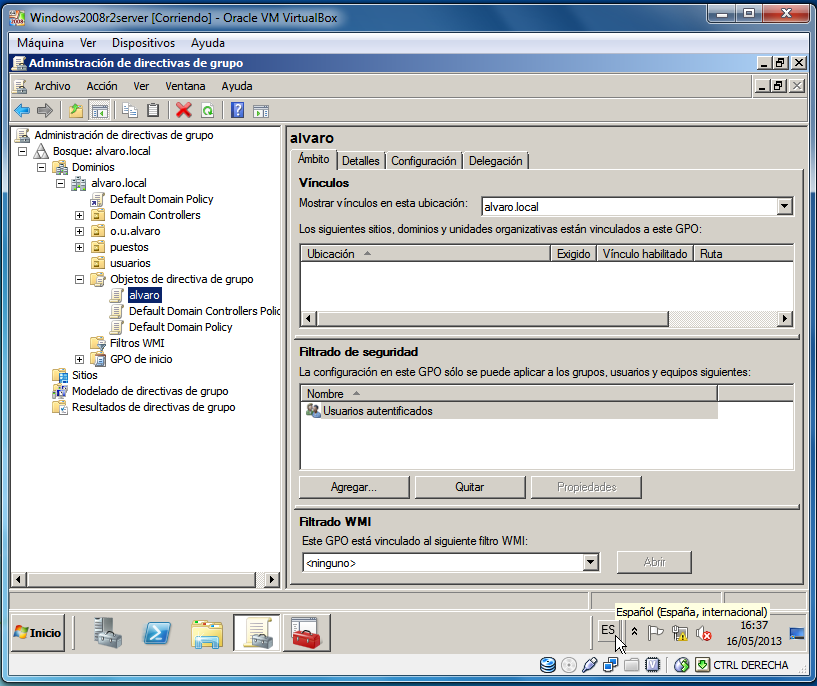817x686 pixels.
Task: Click the blue Back arrow in toolbar
Action: point(21,110)
